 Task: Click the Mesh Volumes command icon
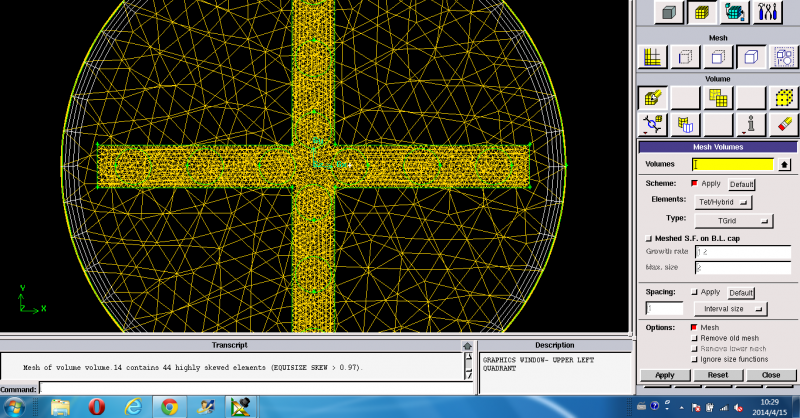653,98
